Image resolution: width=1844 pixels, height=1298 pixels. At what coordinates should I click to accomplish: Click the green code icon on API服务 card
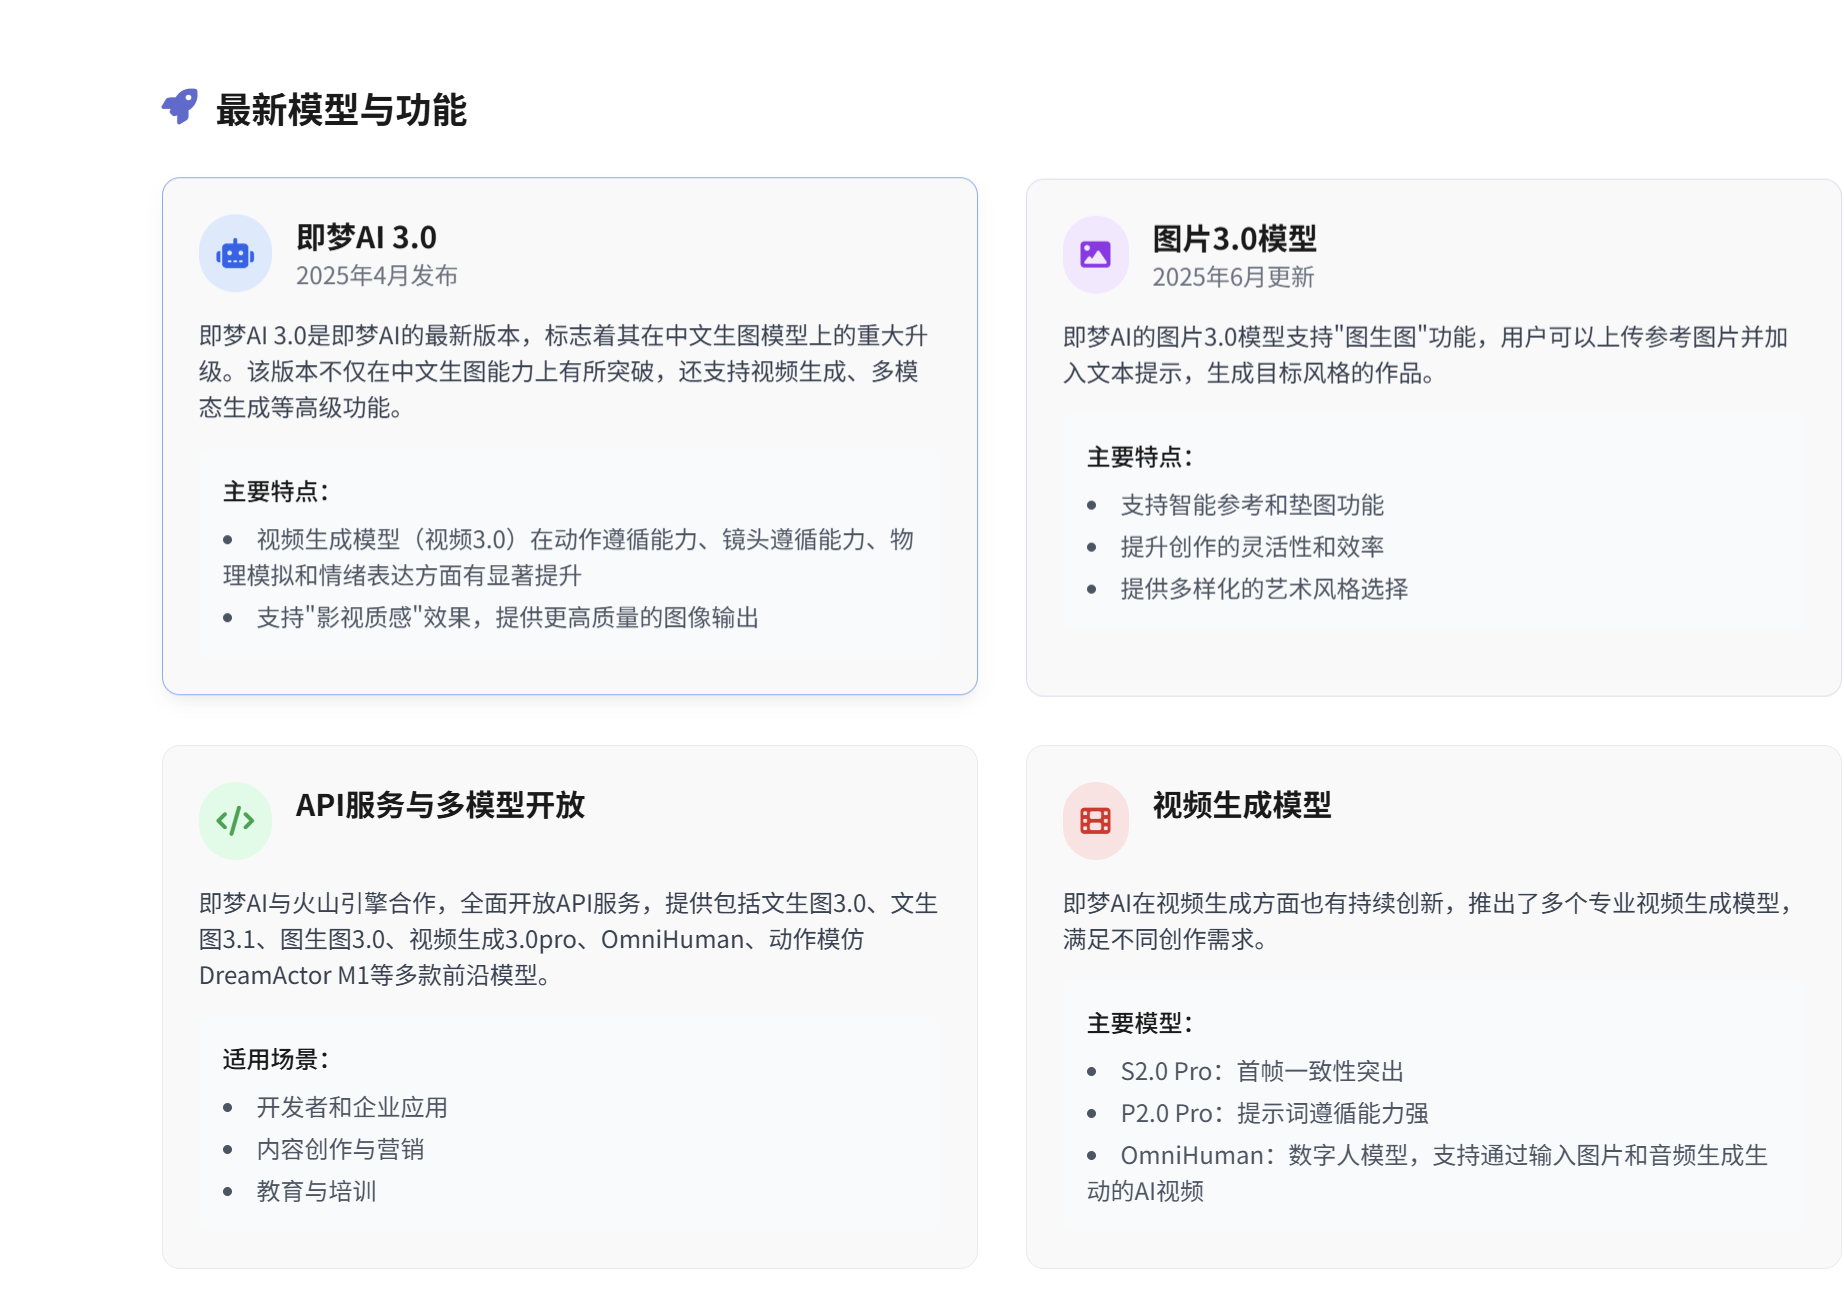tap(235, 821)
